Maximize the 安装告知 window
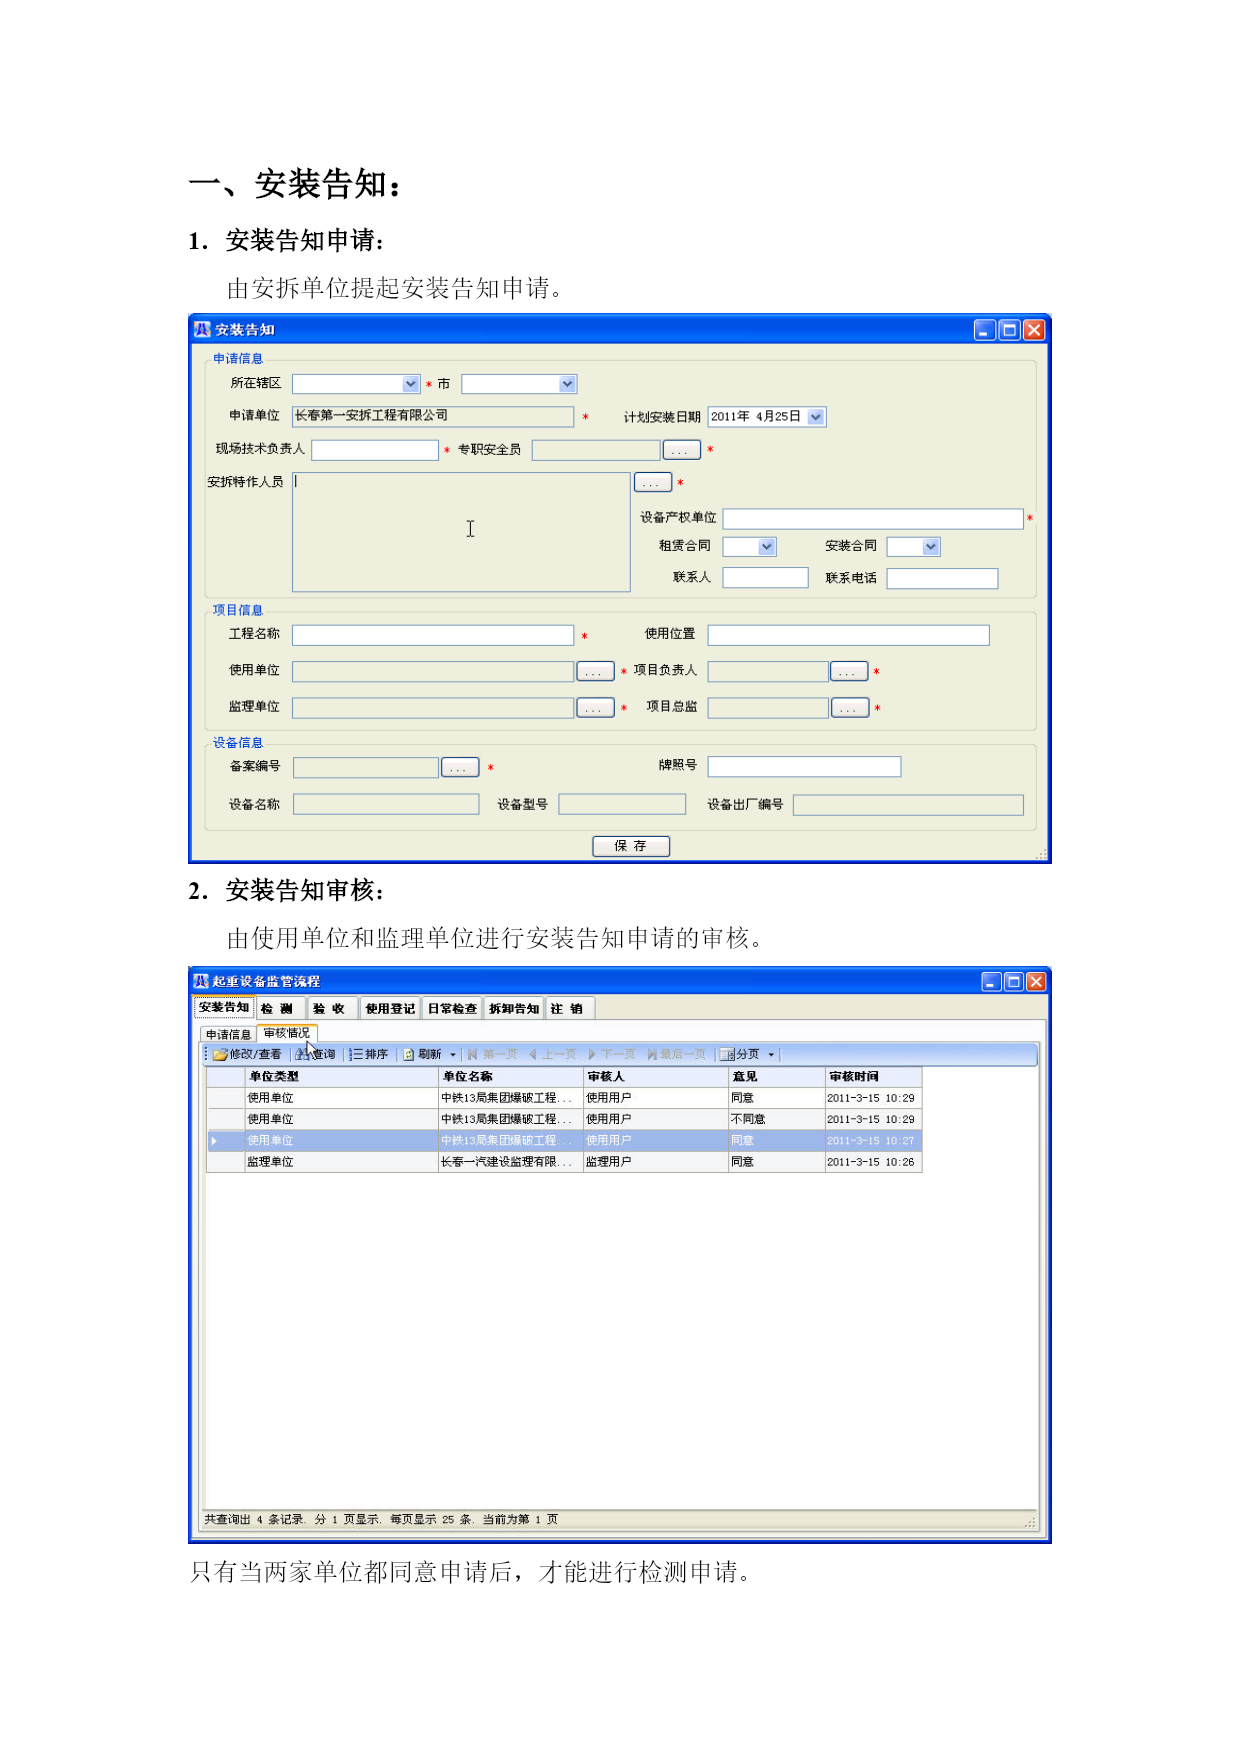 click(x=1010, y=330)
